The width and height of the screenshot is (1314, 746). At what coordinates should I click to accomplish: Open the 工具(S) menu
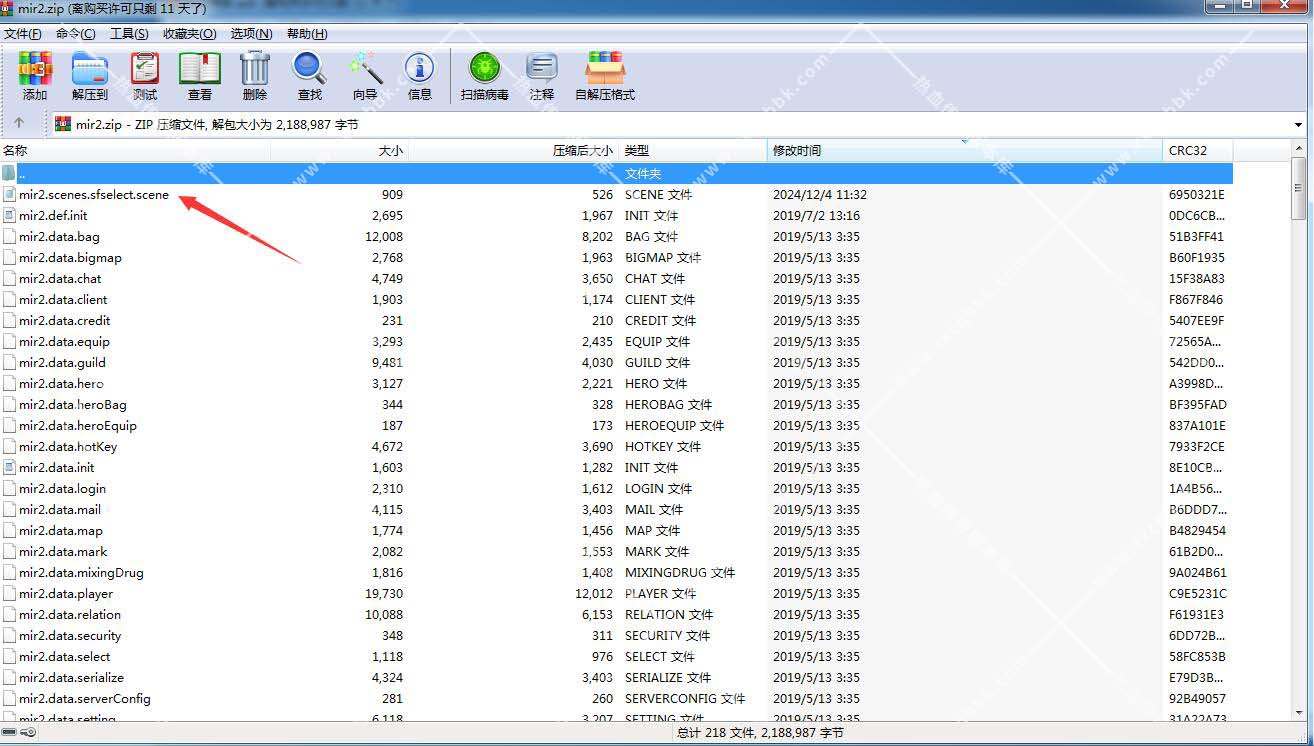129,33
